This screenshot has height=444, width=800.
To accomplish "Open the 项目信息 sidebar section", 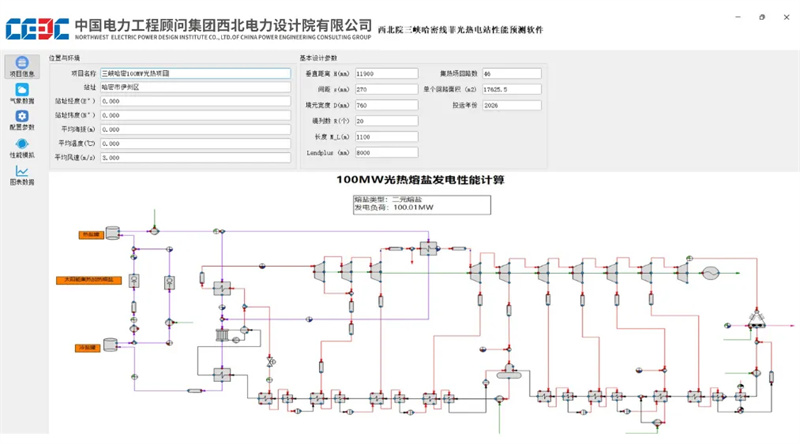I will coord(22,66).
